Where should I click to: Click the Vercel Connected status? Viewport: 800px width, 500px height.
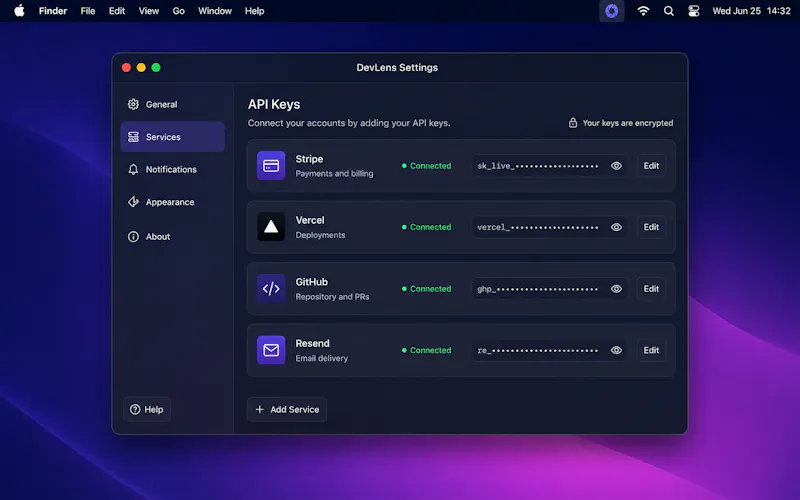tap(427, 227)
